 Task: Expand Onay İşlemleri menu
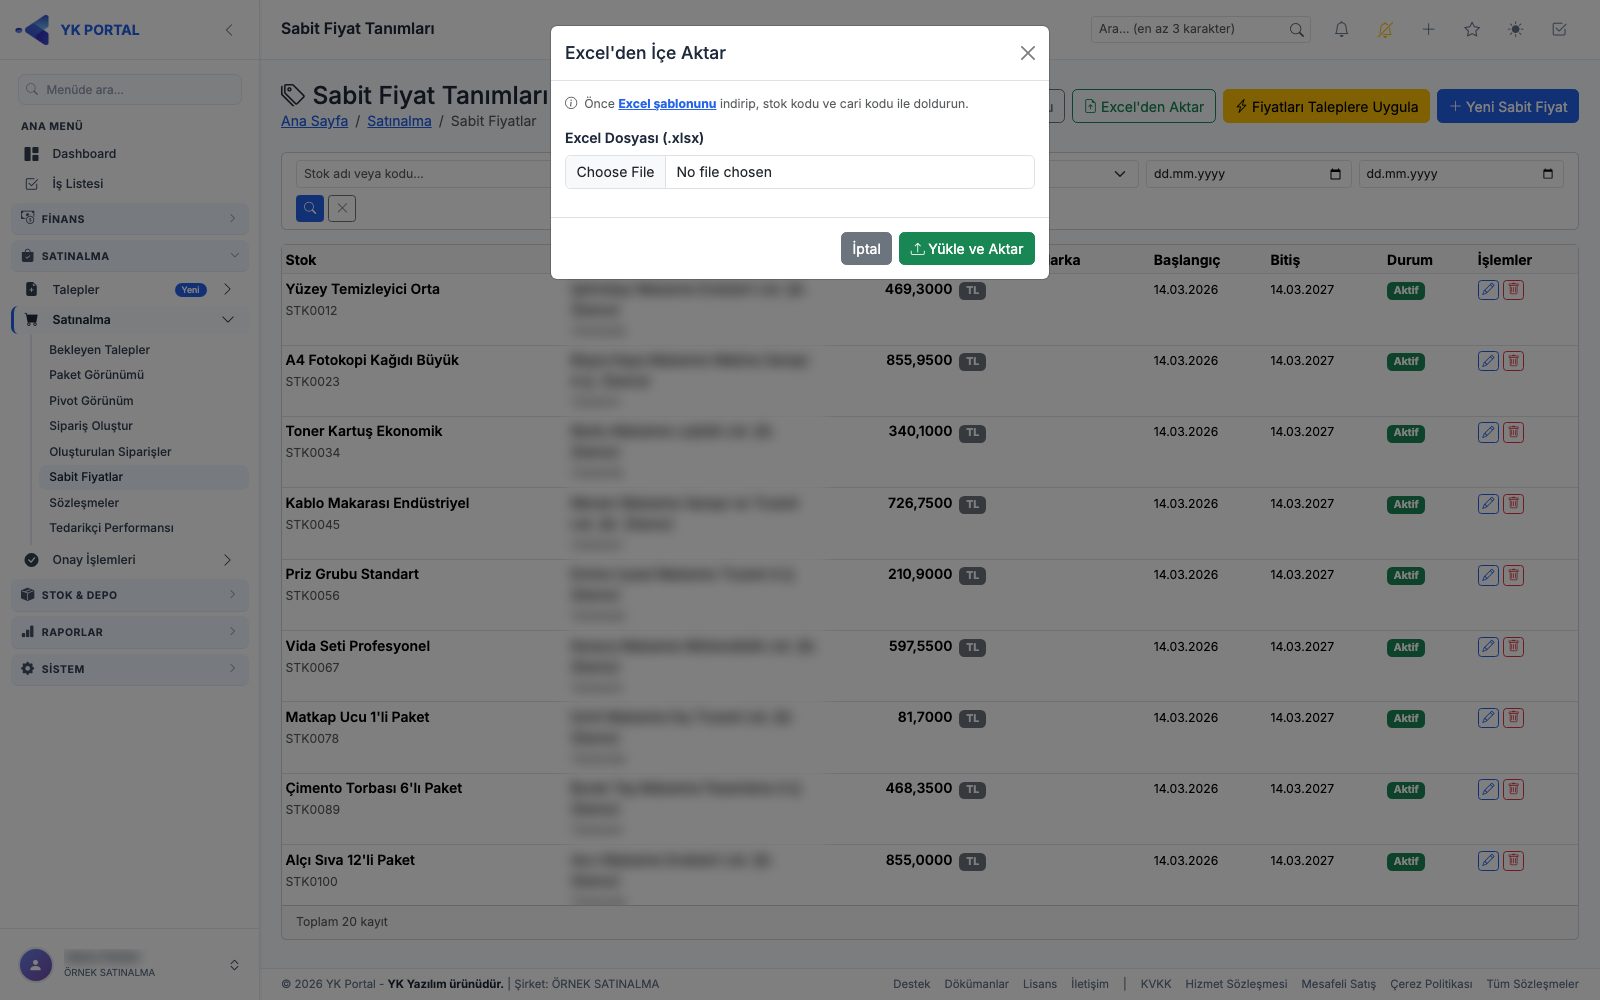[x=130, y=560]
